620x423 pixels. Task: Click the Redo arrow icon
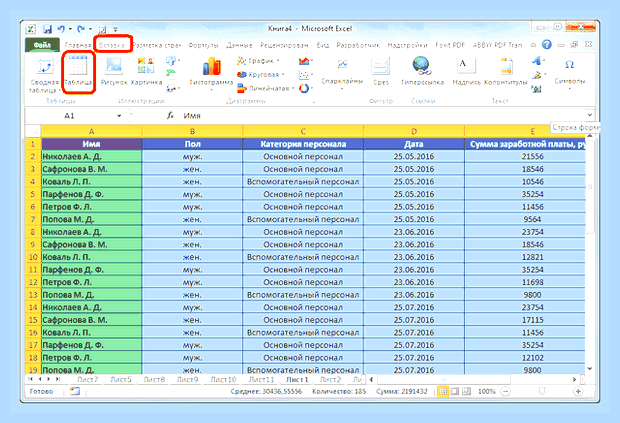(x=81, y=29)
